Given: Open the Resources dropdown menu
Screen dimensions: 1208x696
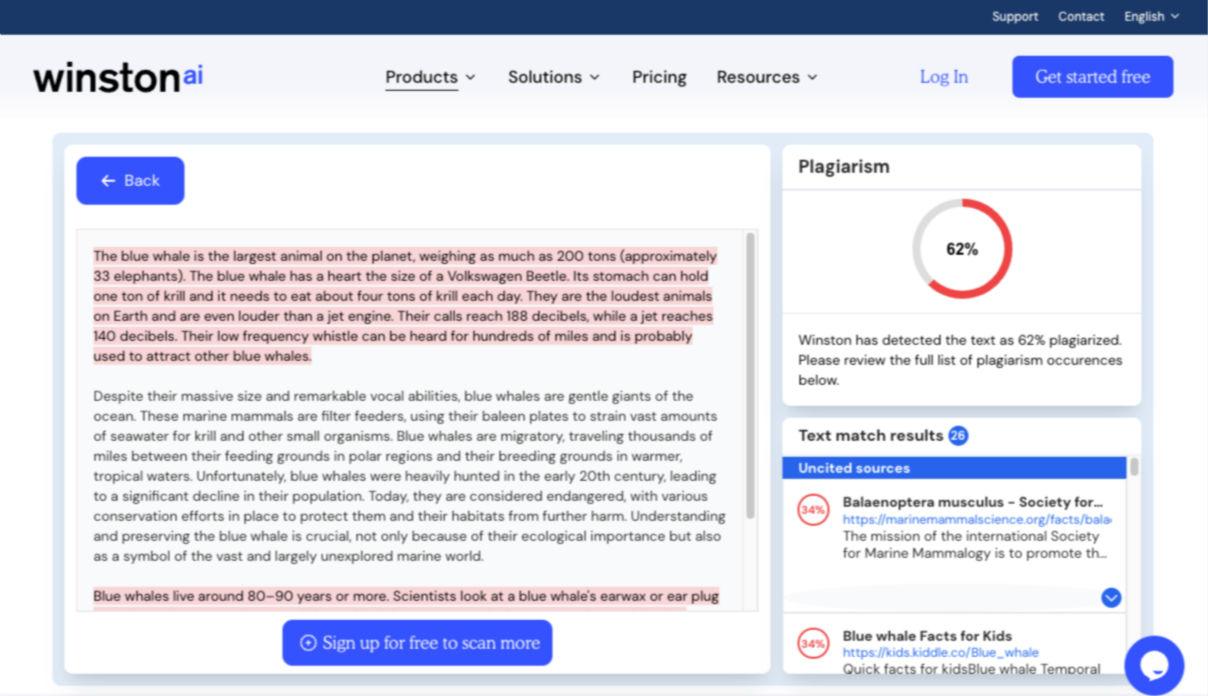Looking at the screenshot, I should 767,77.
